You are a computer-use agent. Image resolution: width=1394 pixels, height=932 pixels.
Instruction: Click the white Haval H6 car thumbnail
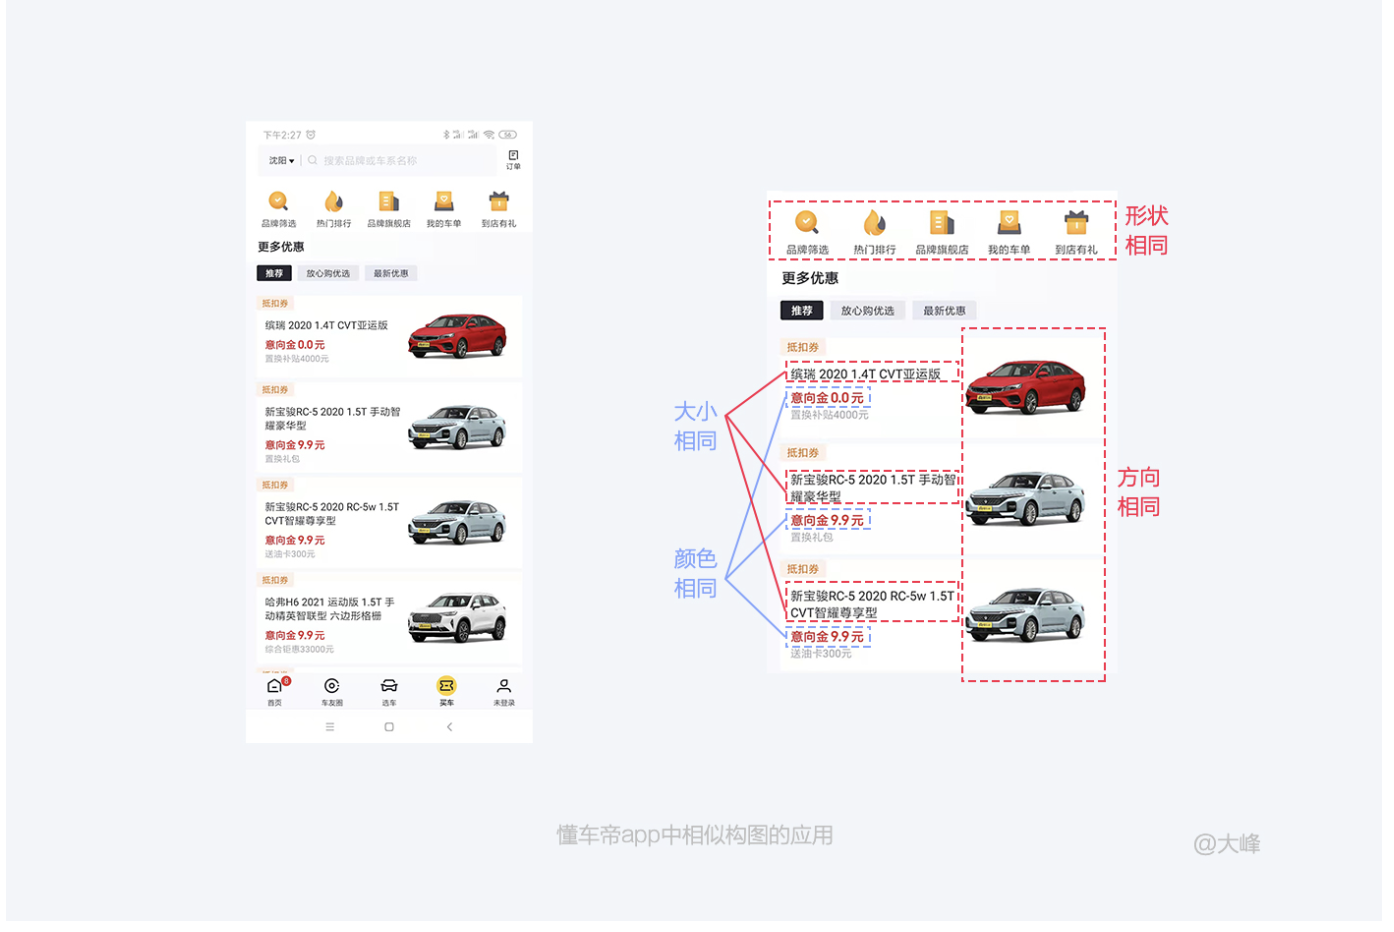(x=458, y=617)
